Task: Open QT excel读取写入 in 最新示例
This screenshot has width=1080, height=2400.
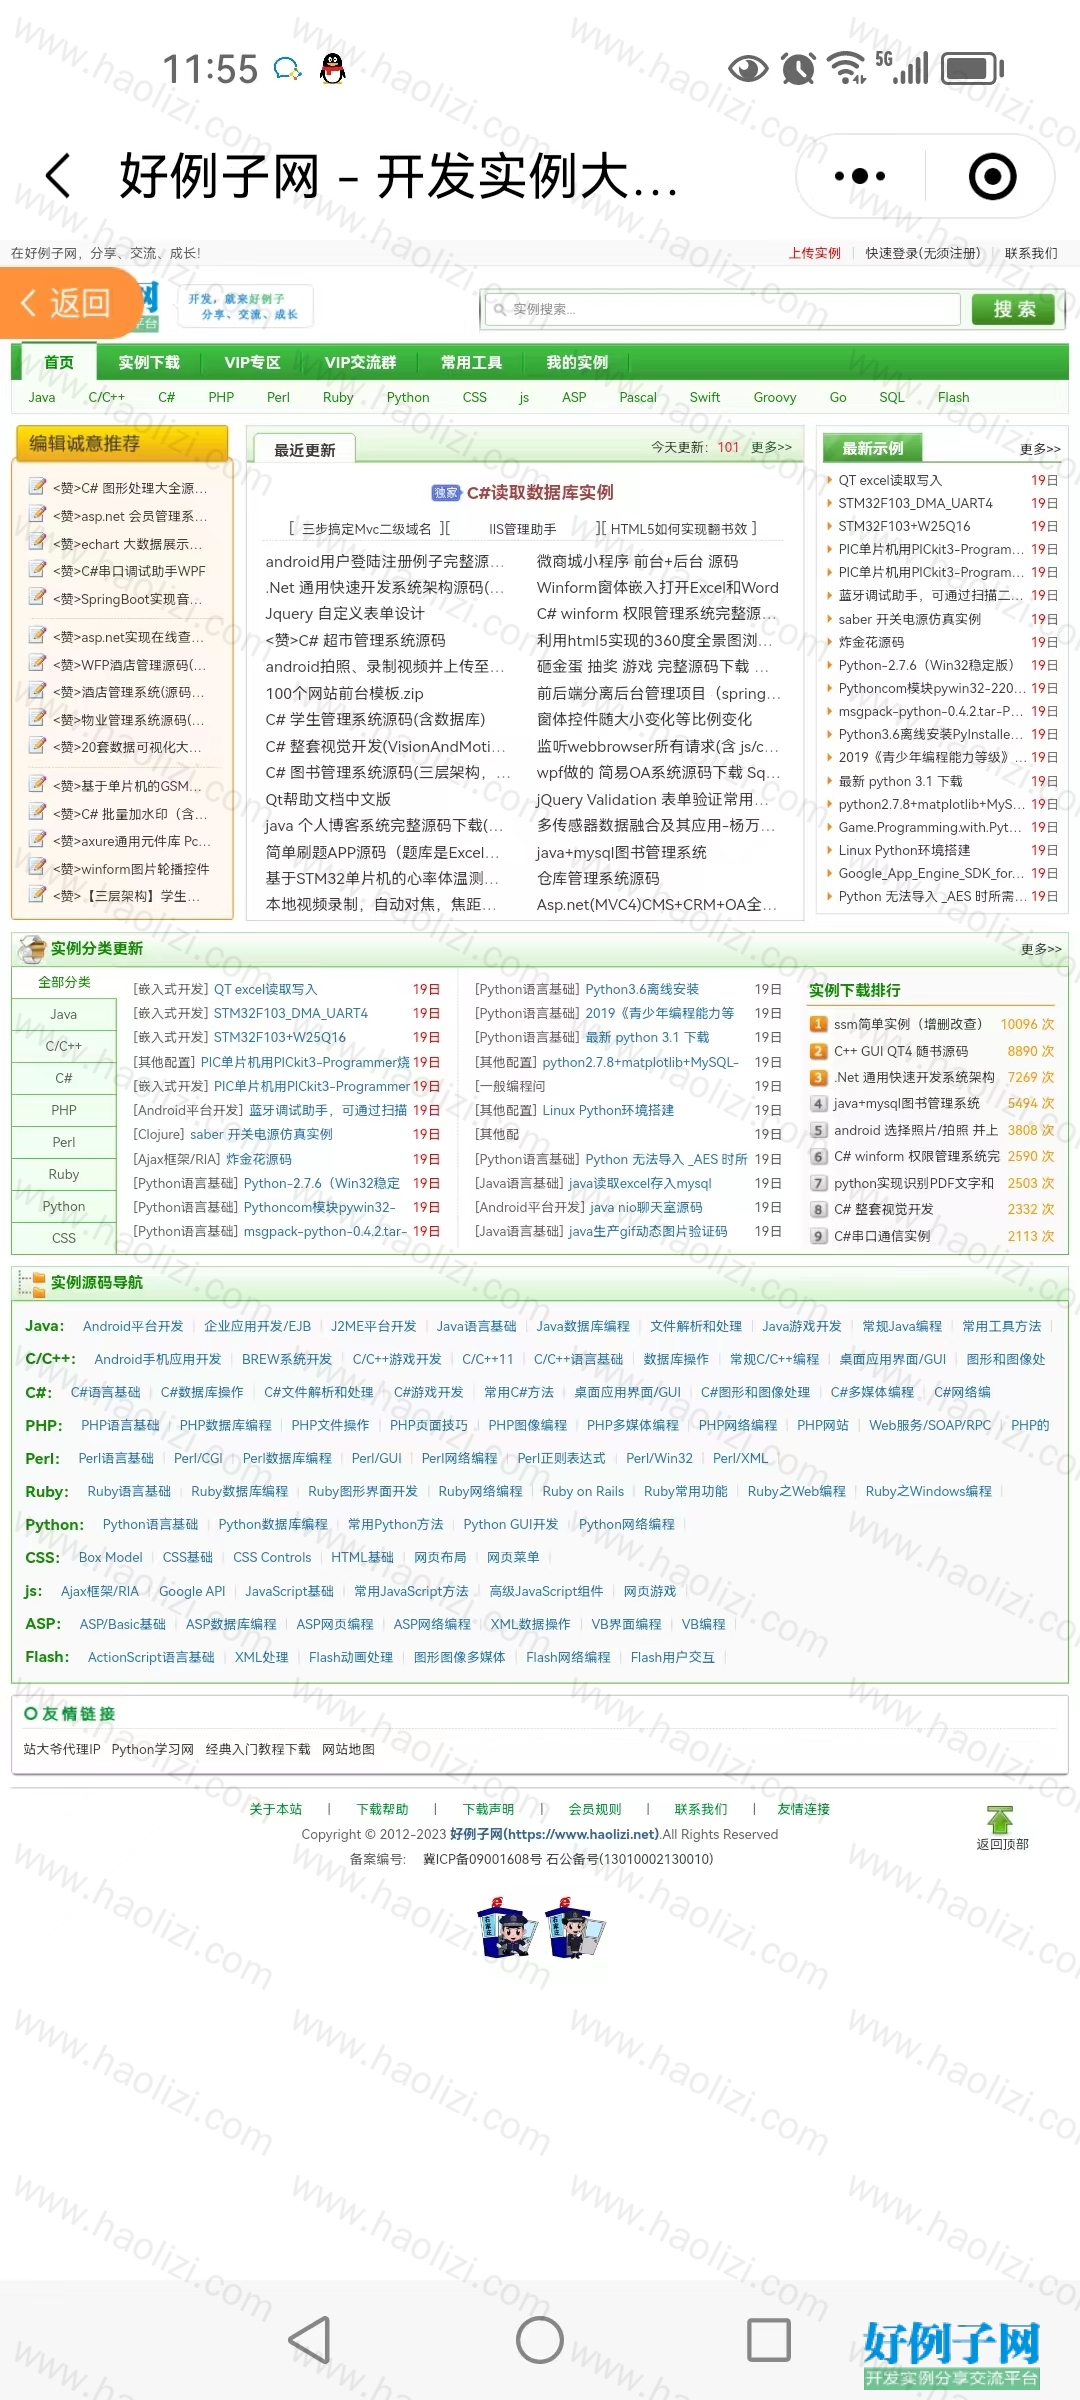Action: 890,480
